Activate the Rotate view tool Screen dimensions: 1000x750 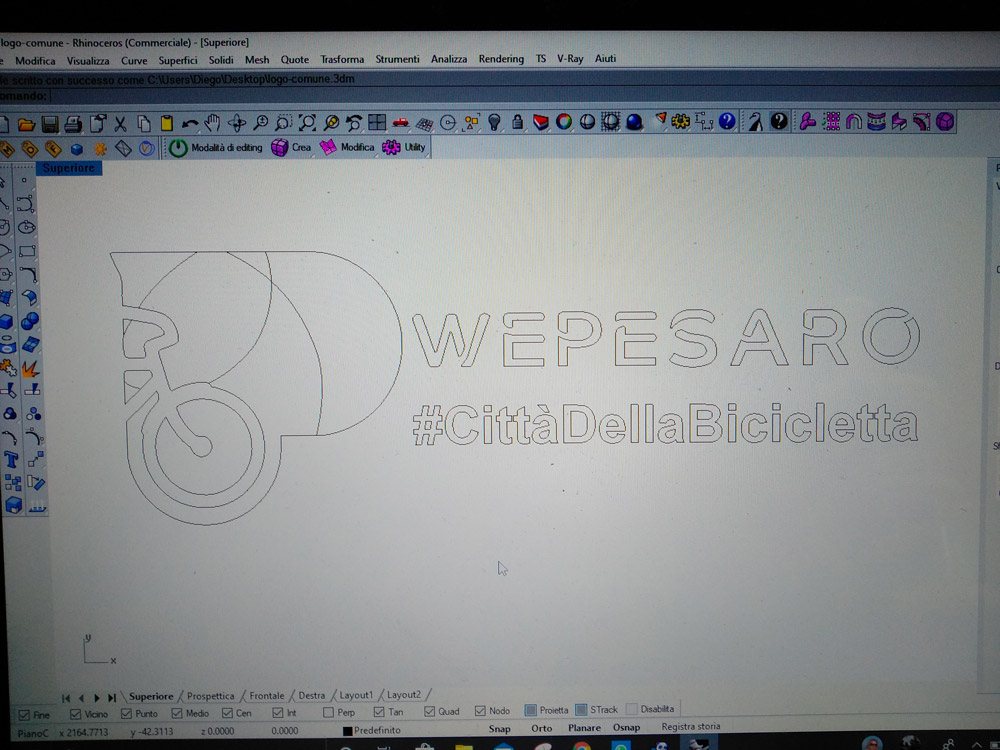(237, 123)
